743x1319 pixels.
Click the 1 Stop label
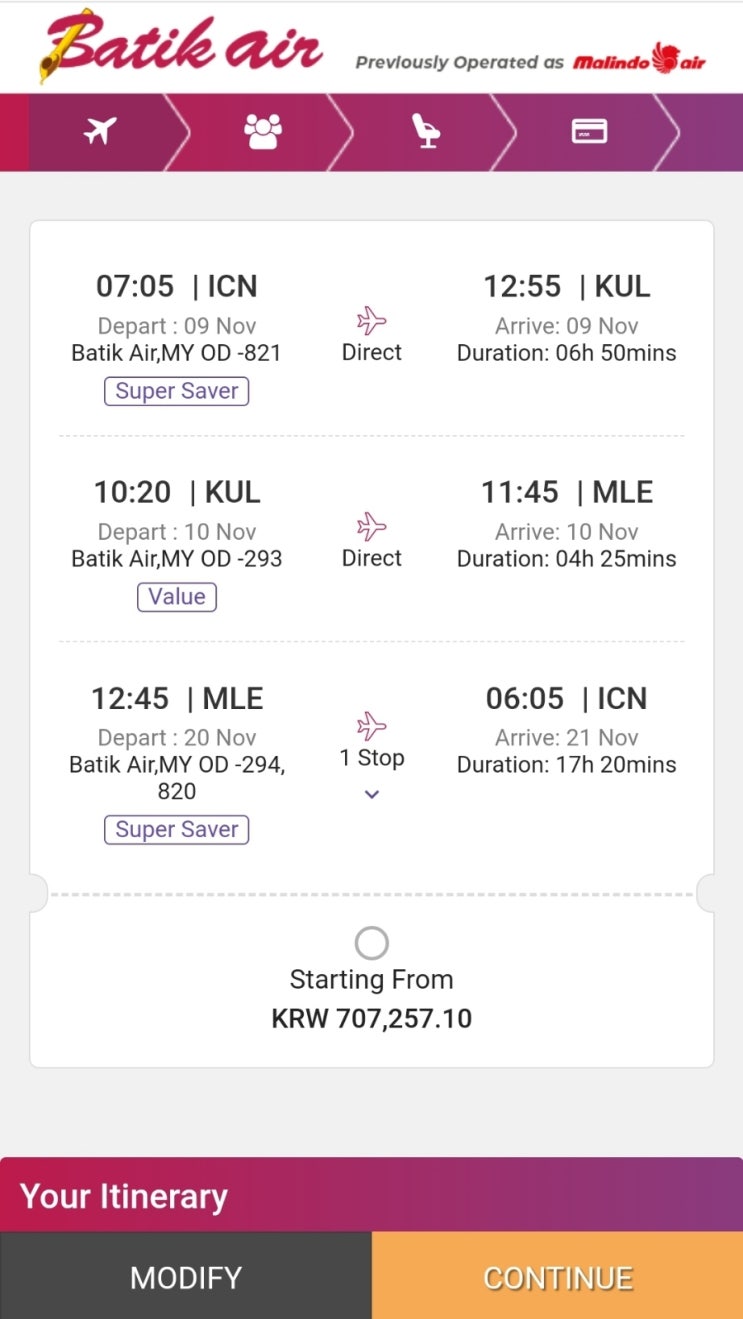pyautogui.click(x=372, y=758)
